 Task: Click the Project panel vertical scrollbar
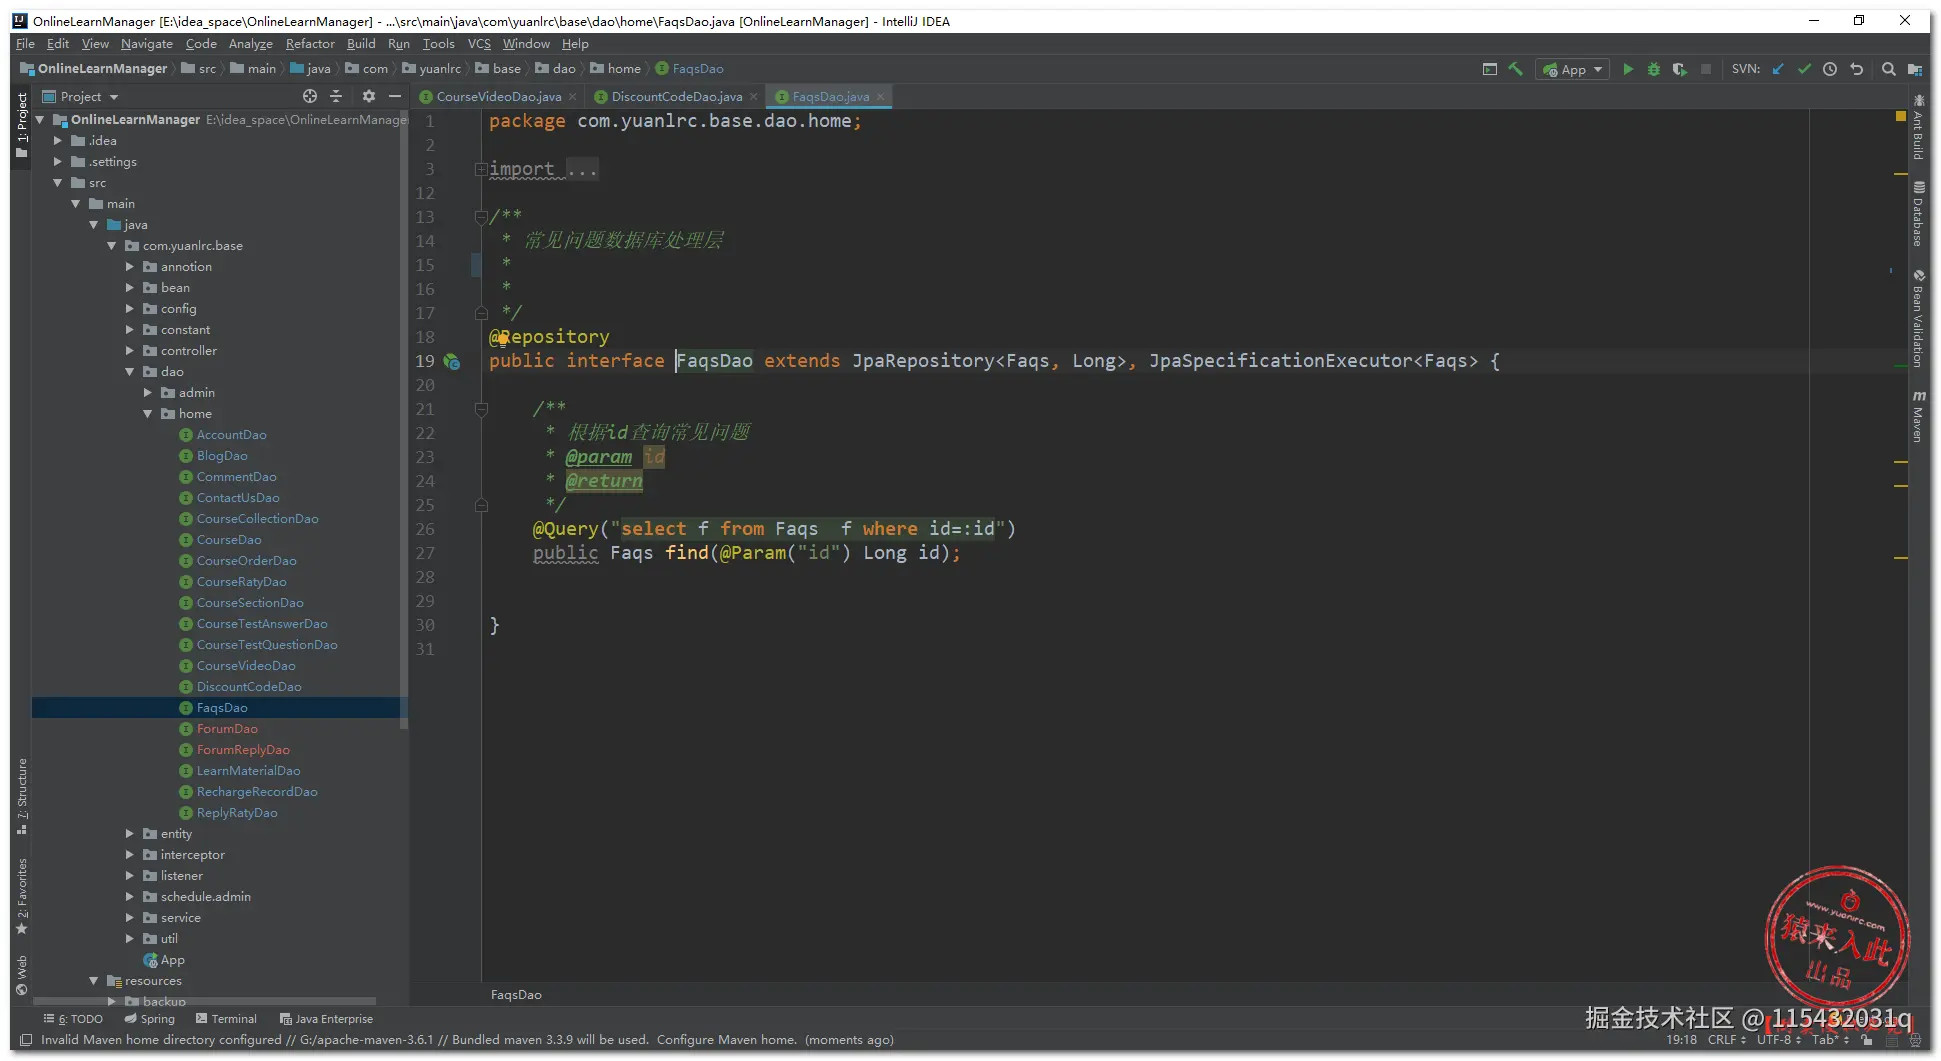pyautogui.click(x=403, y=420)
